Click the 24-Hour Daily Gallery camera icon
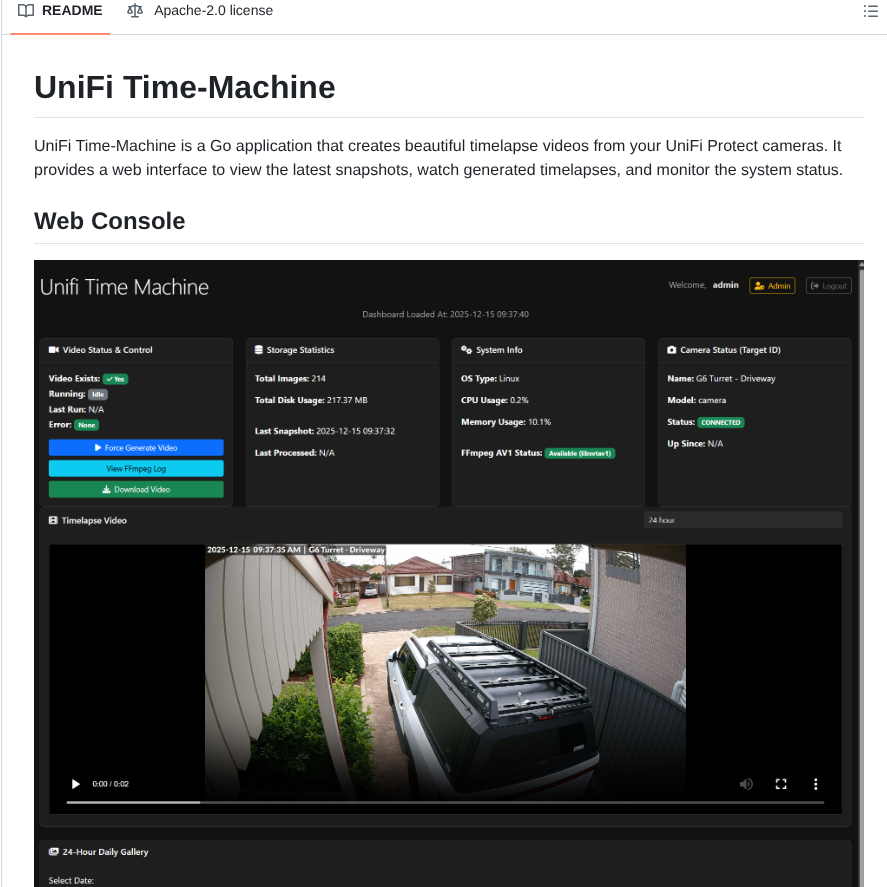Image resolution: width=887 pixels, height=887 pixels. coord(52,851)
